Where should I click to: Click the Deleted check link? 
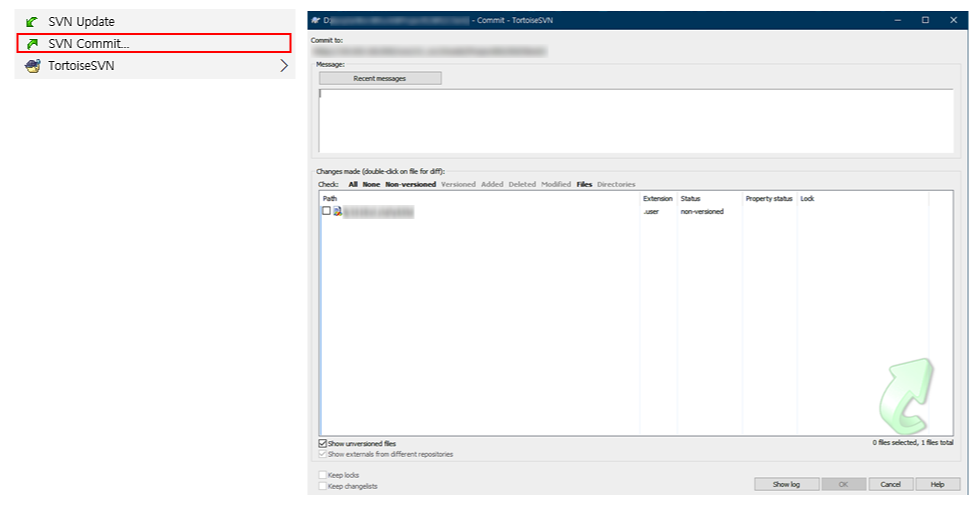522,184
